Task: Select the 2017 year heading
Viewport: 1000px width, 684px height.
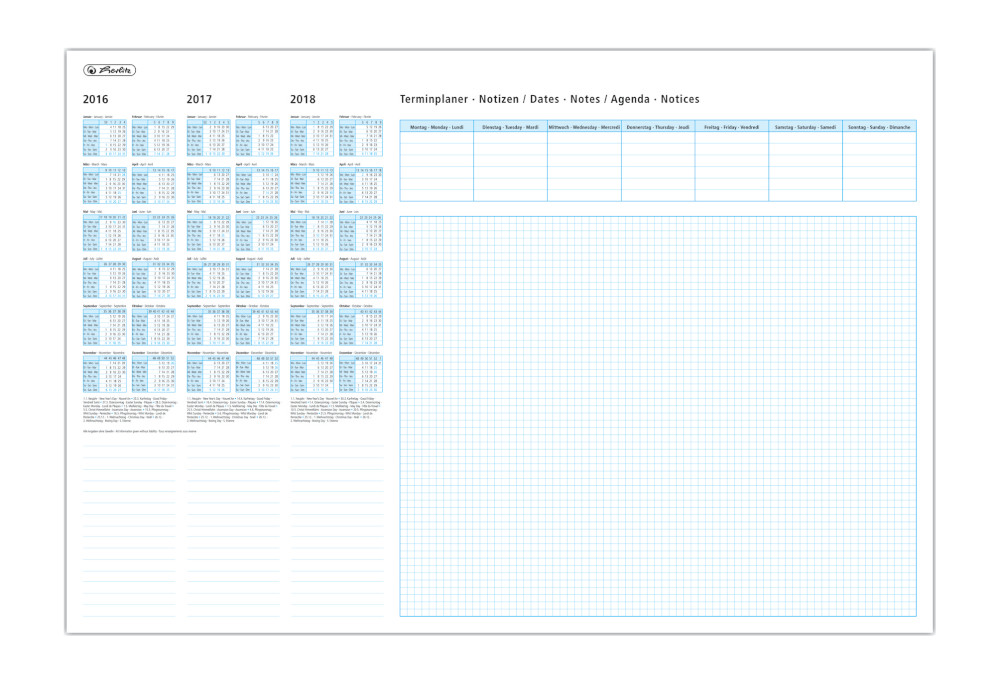Action: [199, 100]
